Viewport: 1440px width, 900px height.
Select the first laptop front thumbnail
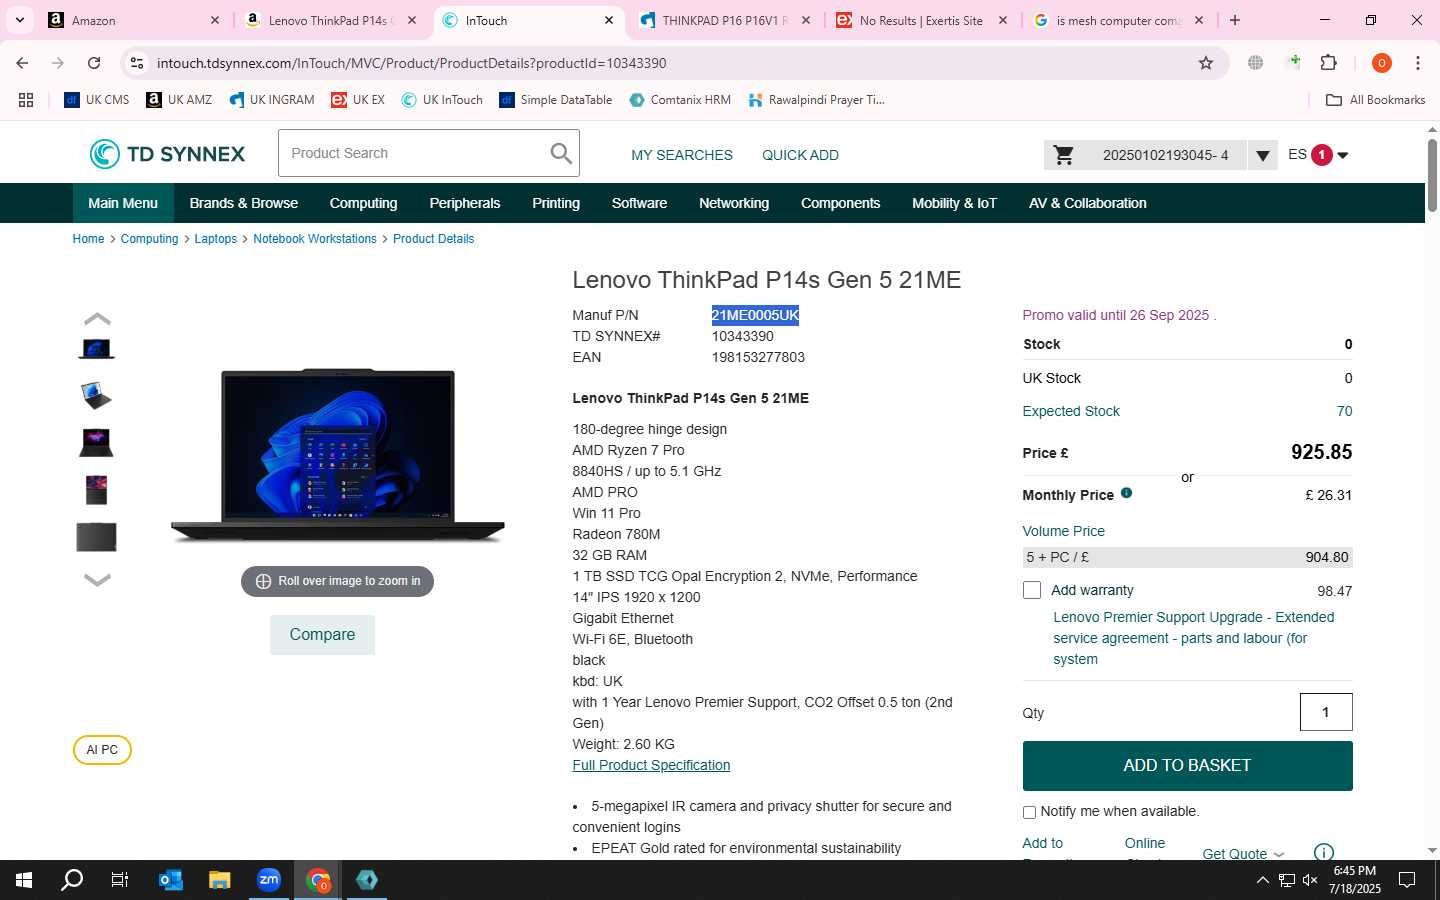pos(97,349)
